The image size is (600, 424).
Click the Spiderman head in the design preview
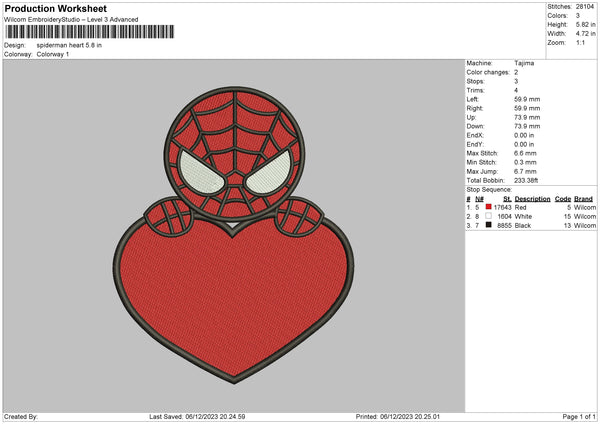(235, 153)
